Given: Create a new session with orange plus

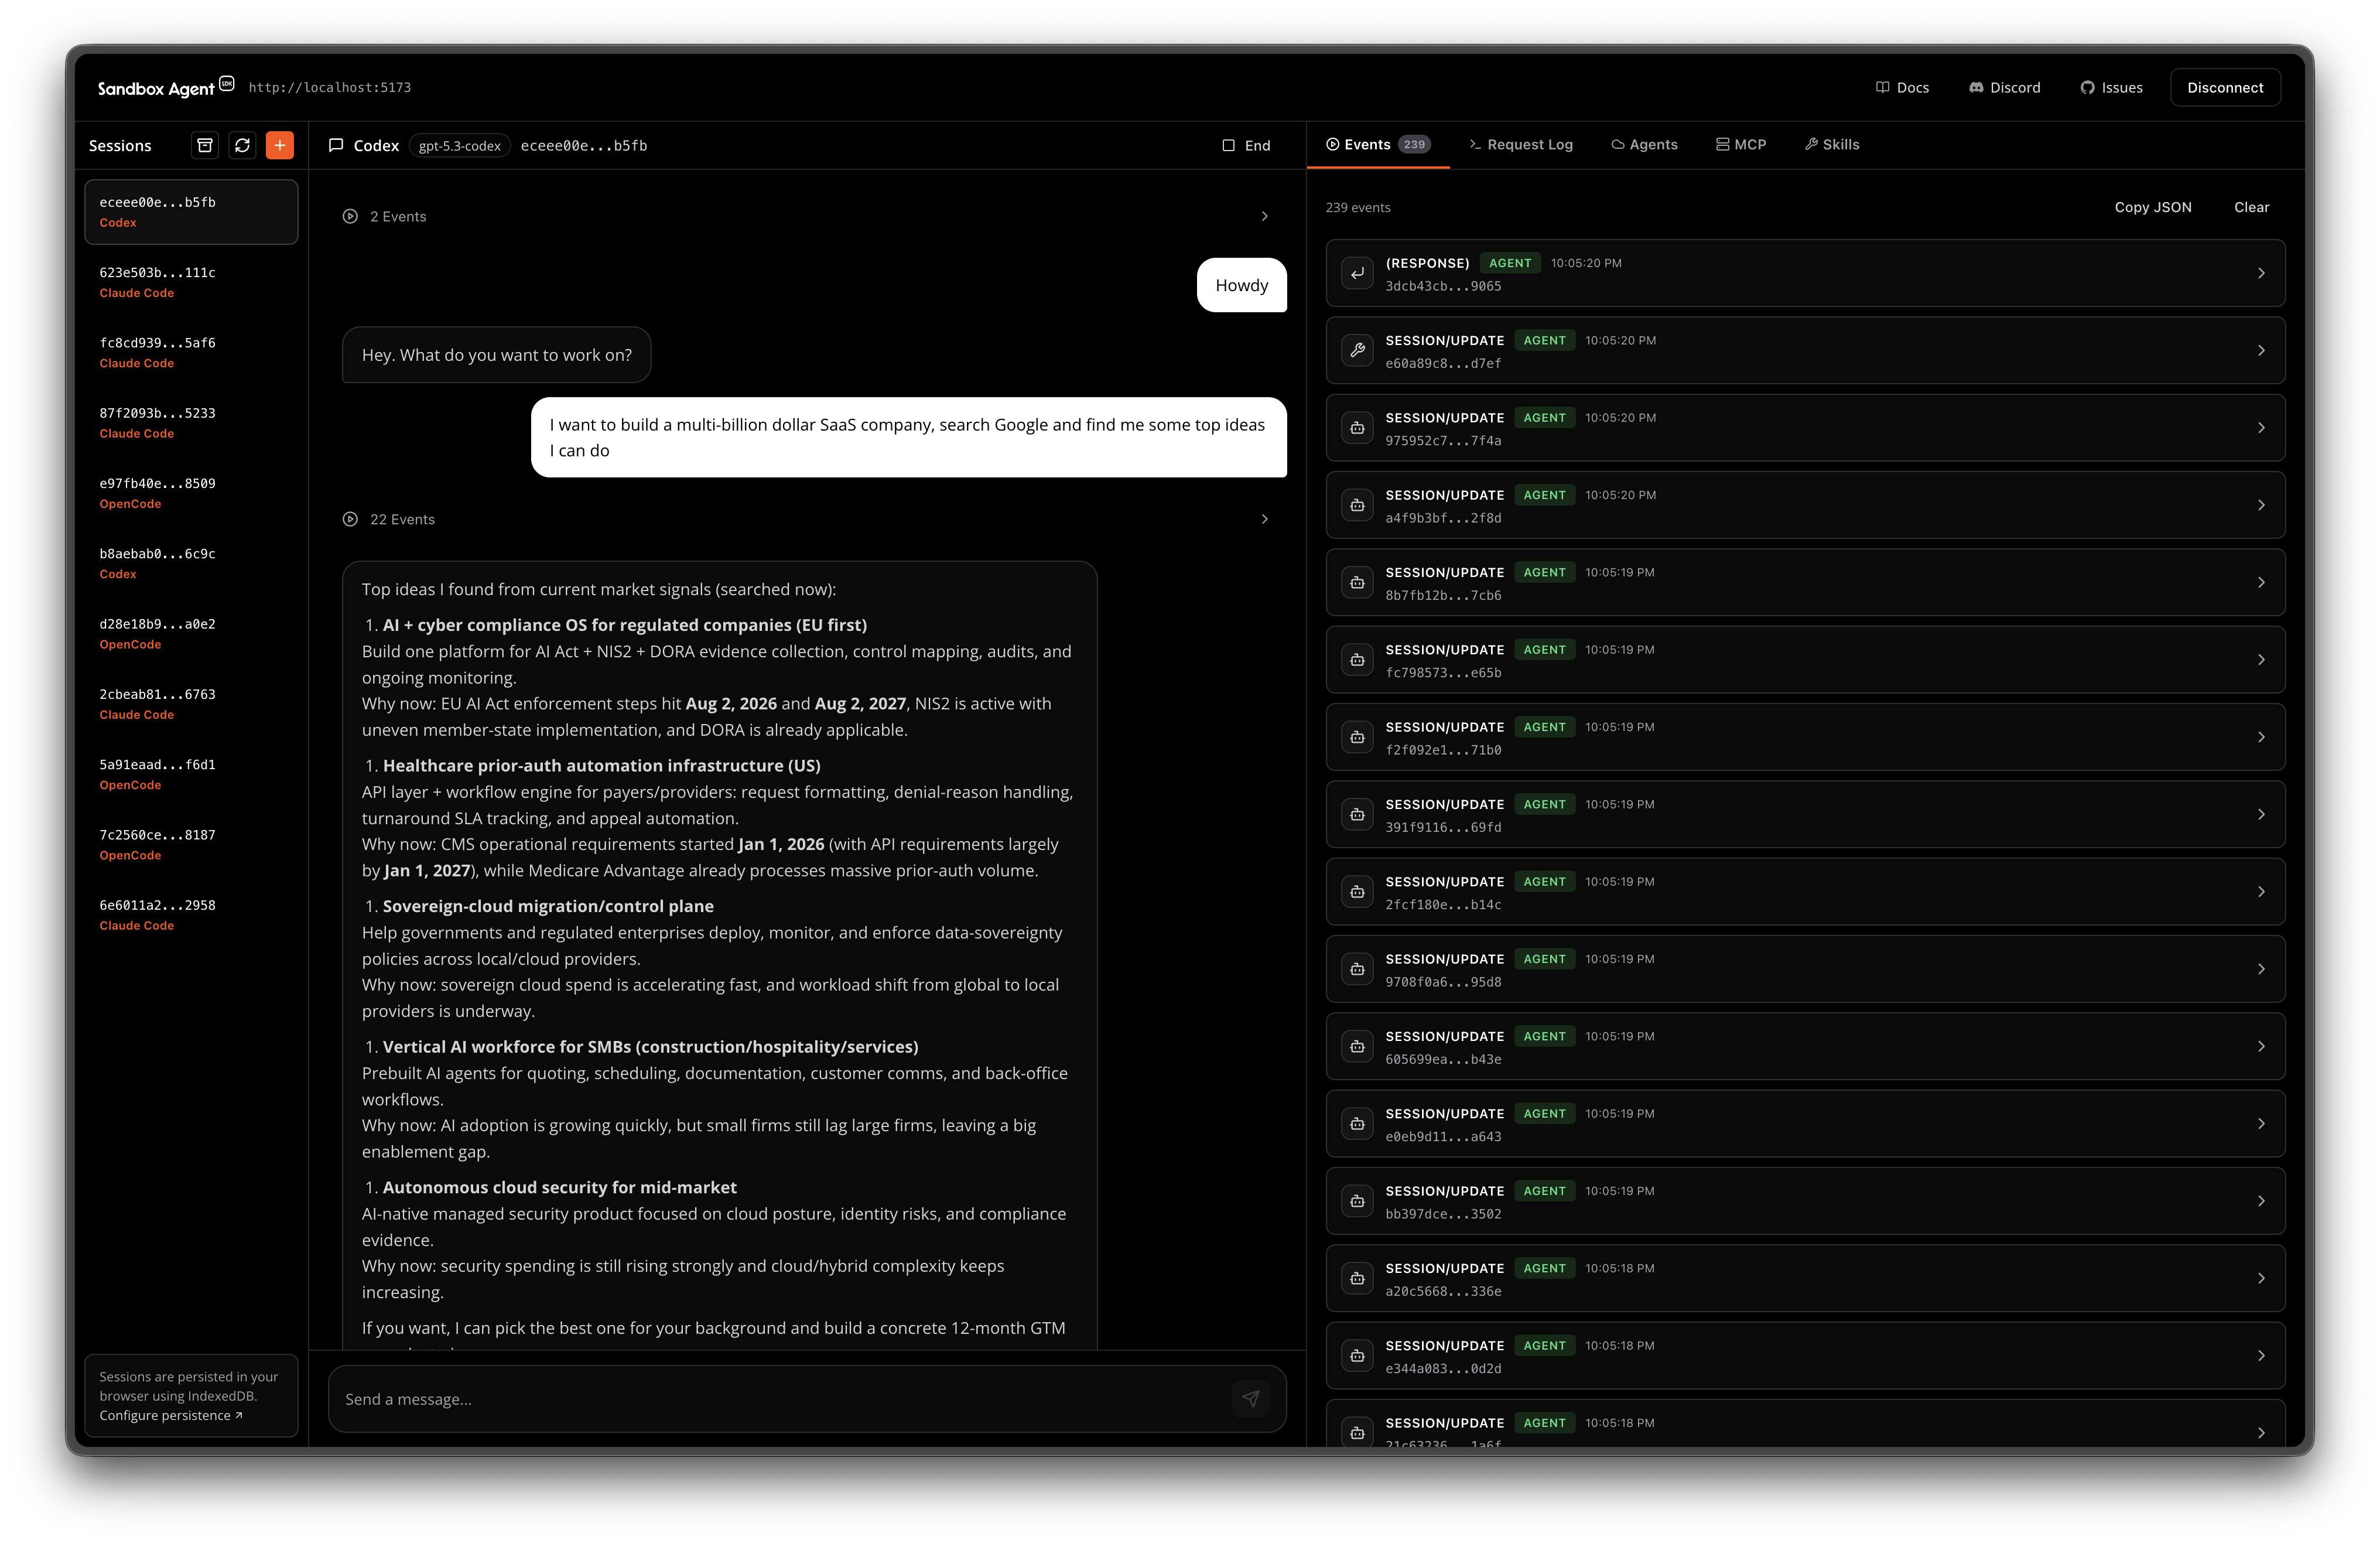Looking at the screenshot, I should [x=280, y=146].
